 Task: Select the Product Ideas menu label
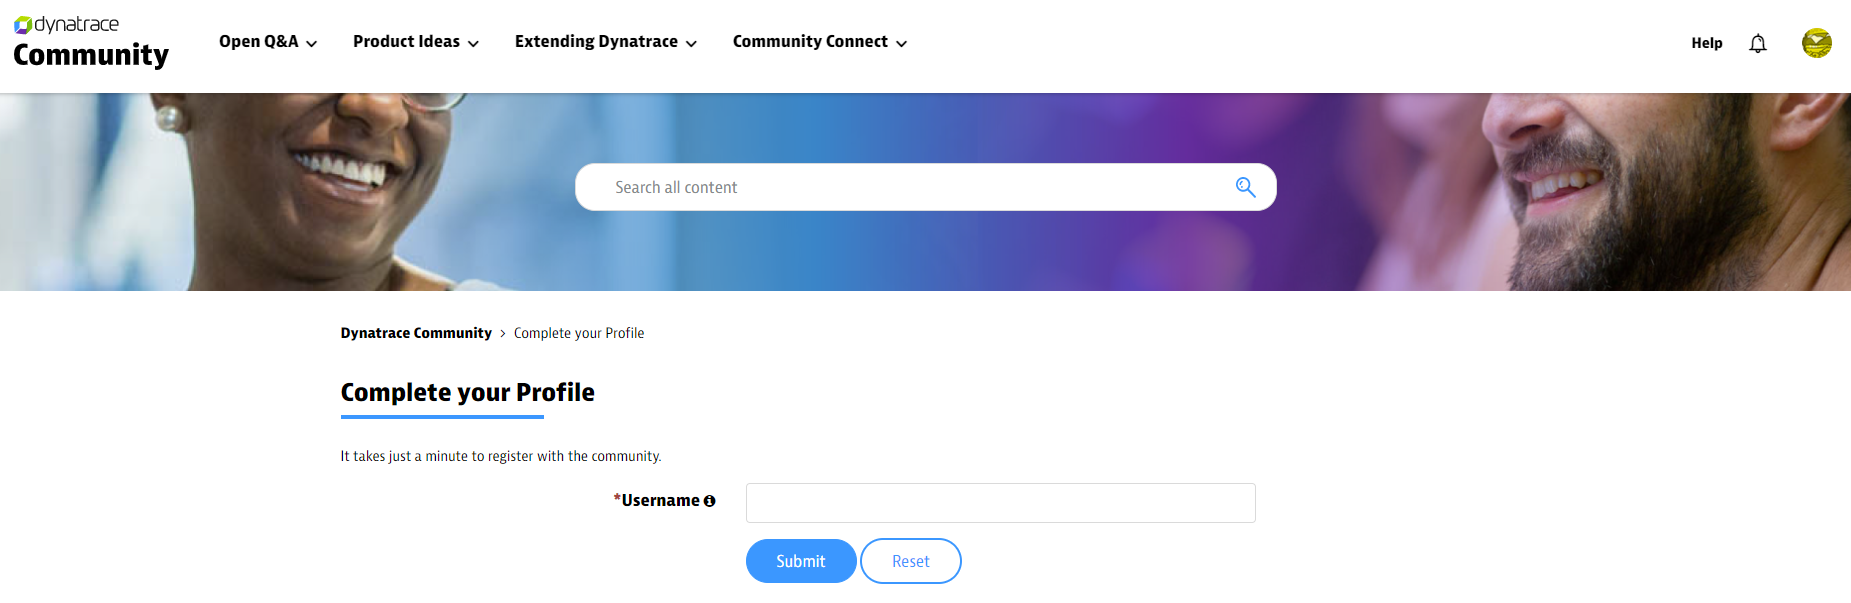[x=406, y=42]
